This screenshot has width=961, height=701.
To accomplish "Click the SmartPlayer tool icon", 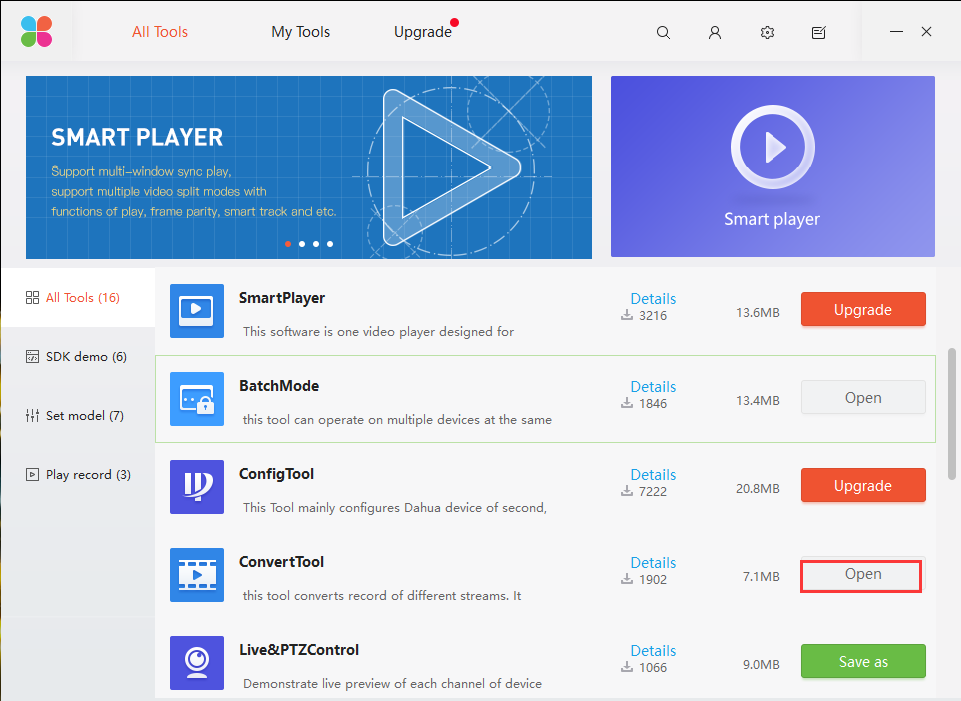I will click(x=197, y=311).
